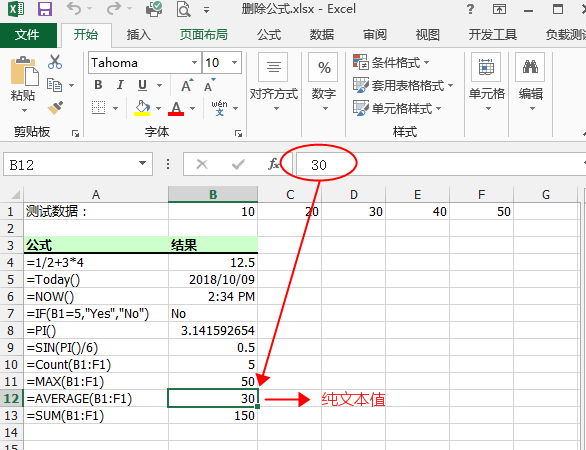Expand the font size dropdown
The height and width of the screenshot is (450, 586).
click(235, 62)
